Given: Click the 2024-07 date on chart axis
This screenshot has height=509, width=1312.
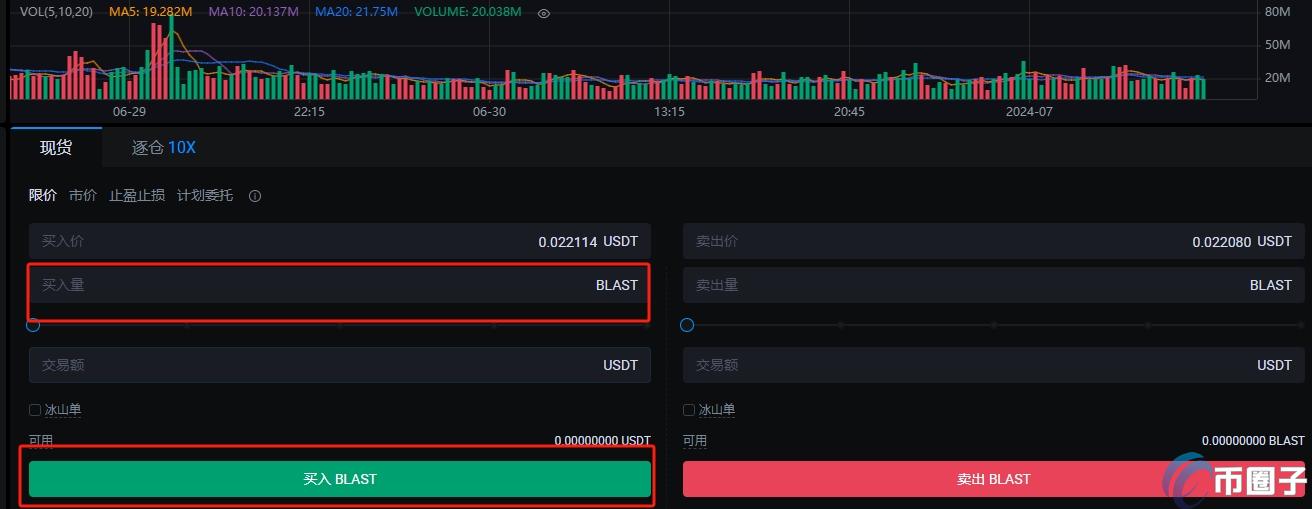Looking at the screenshot, I should [1030, 112].
